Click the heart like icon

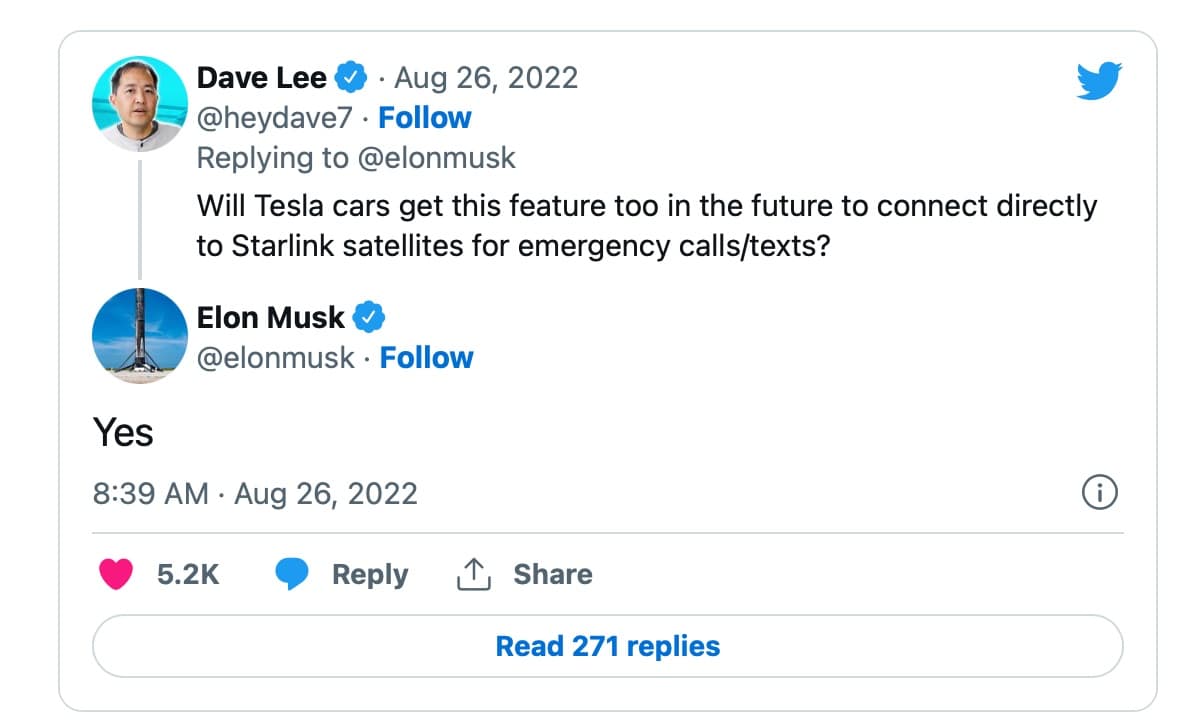tap(116, 574)
